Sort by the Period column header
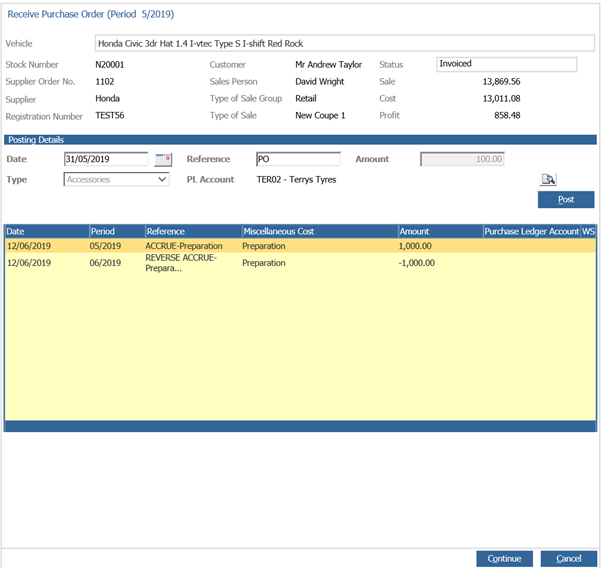Screen dimensions: 602x568 pos(117,231)
